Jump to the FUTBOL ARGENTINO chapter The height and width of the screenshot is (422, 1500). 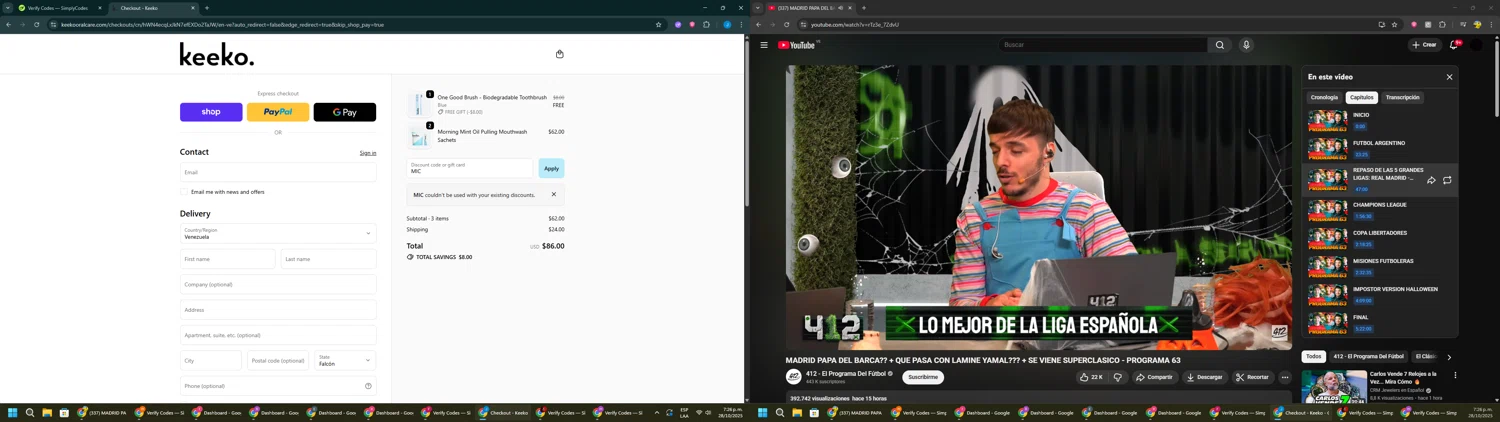click(x=1381, y=148)
